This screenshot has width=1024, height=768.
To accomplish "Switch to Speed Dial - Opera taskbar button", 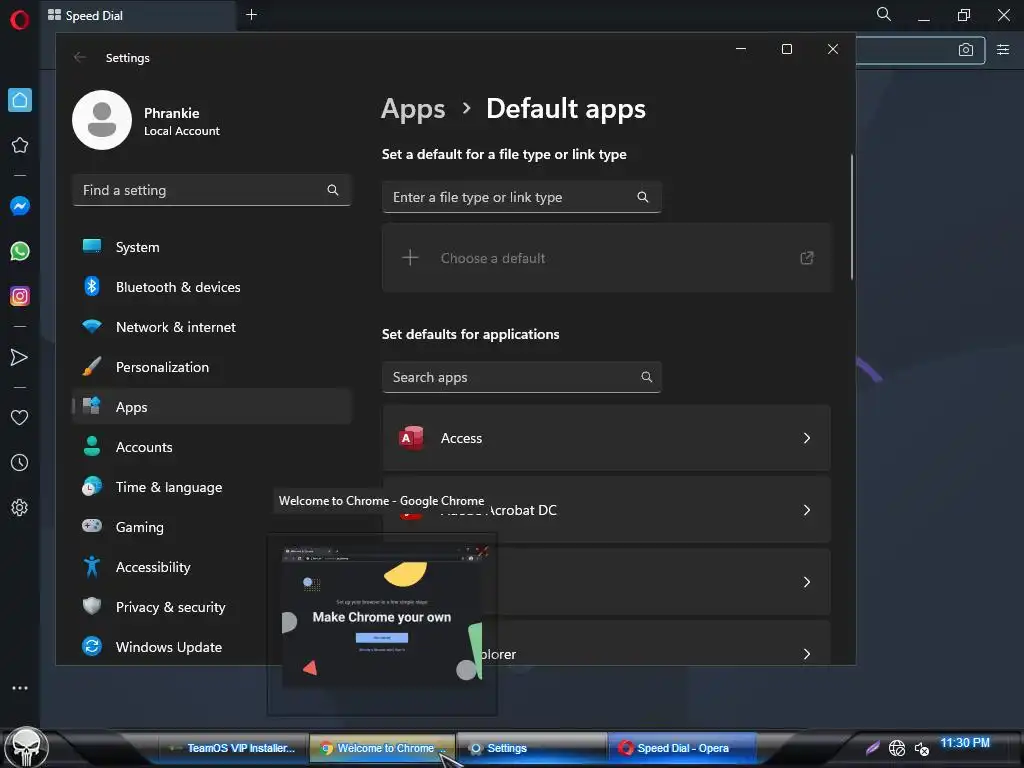I will (681, 748).
